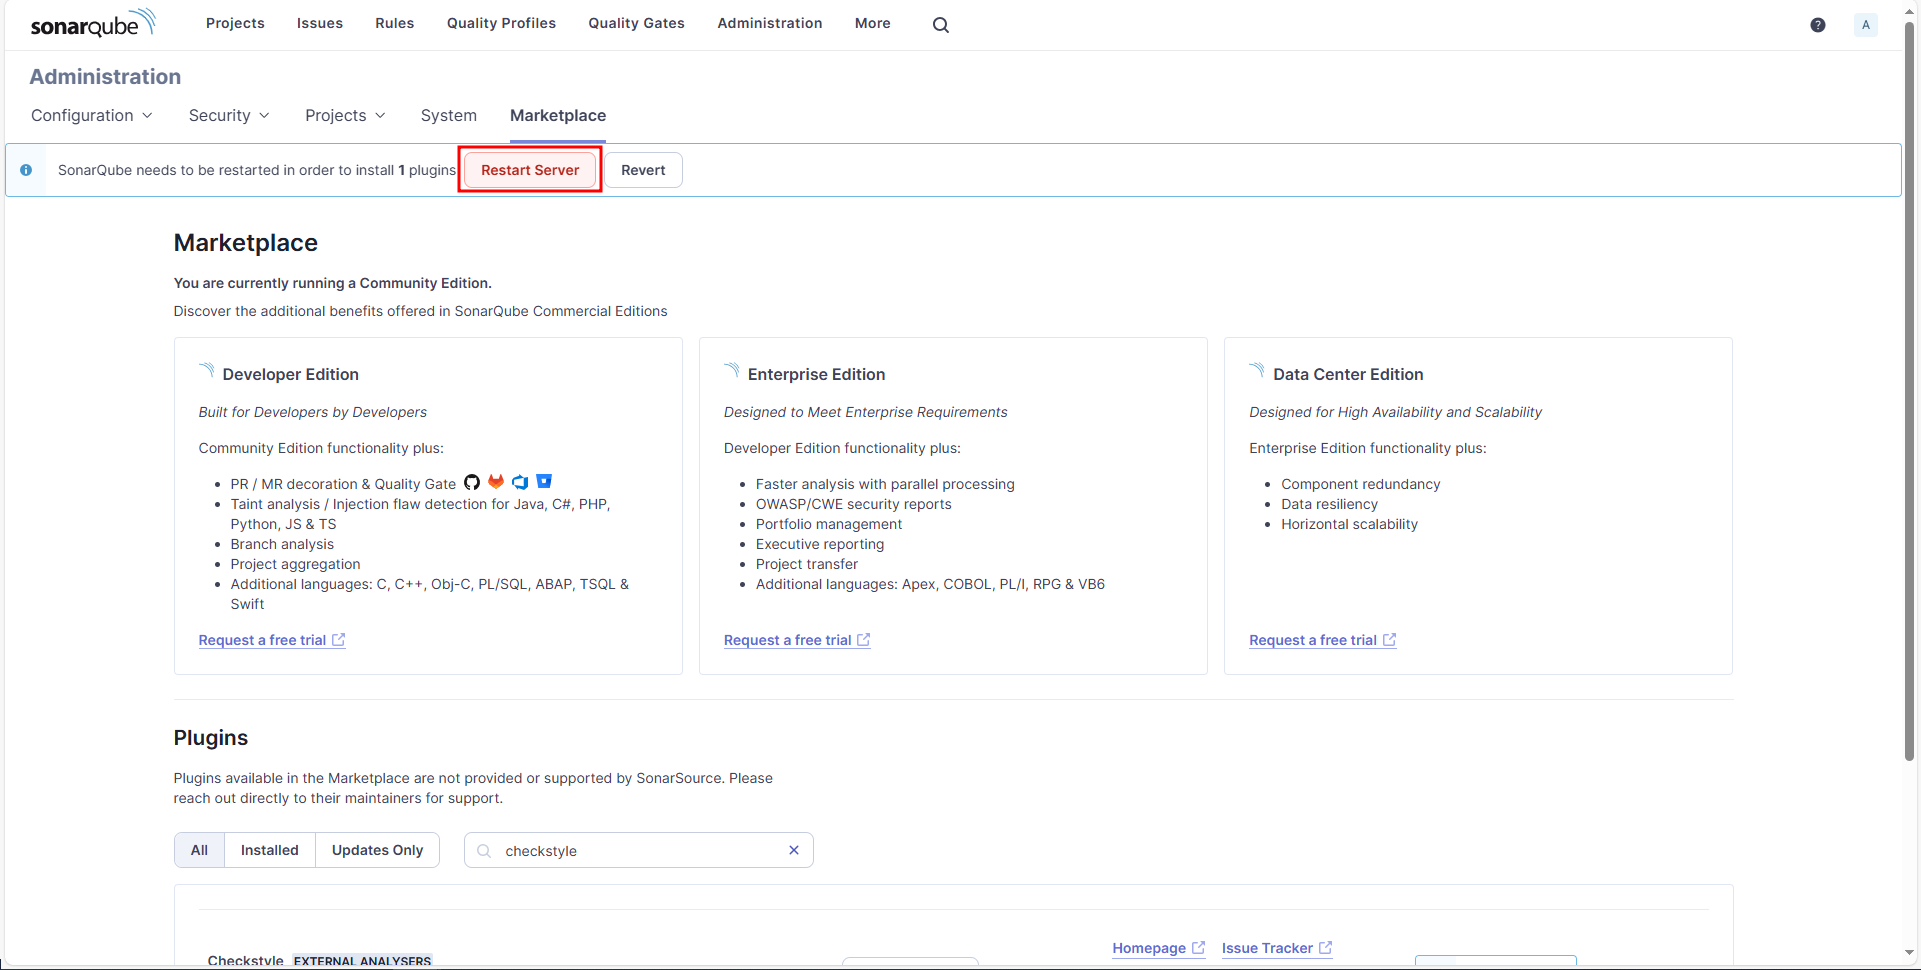1921x970 pixels.
Task: Click the Revert button
Action: coord(643,170)
